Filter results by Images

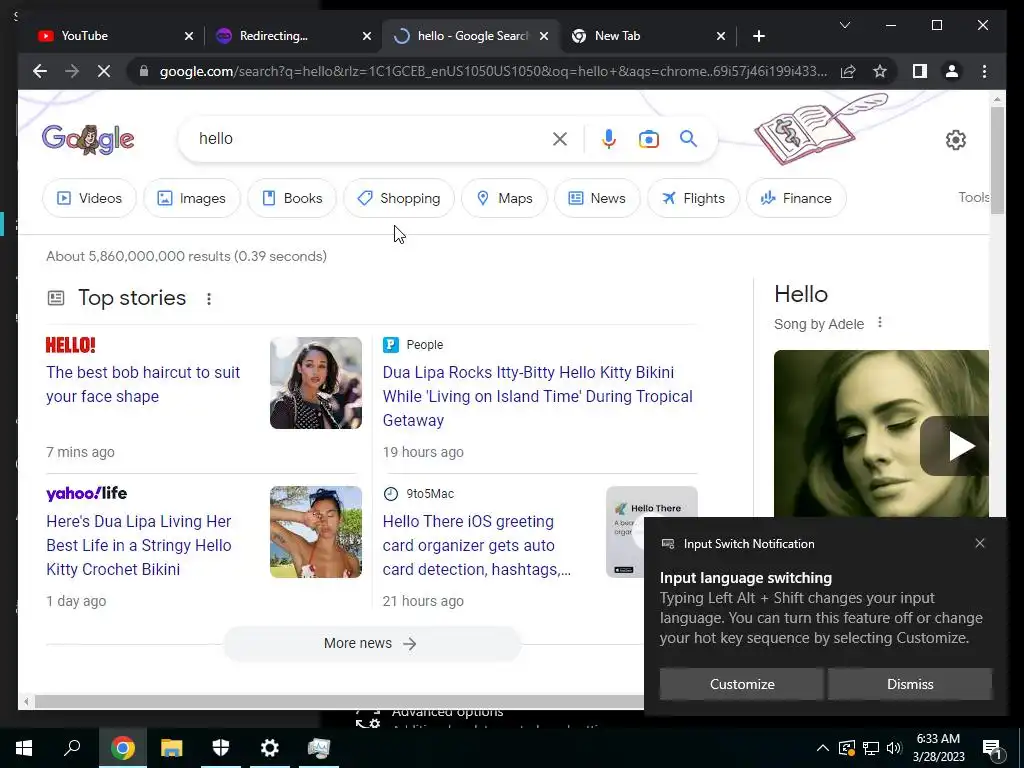192,198
